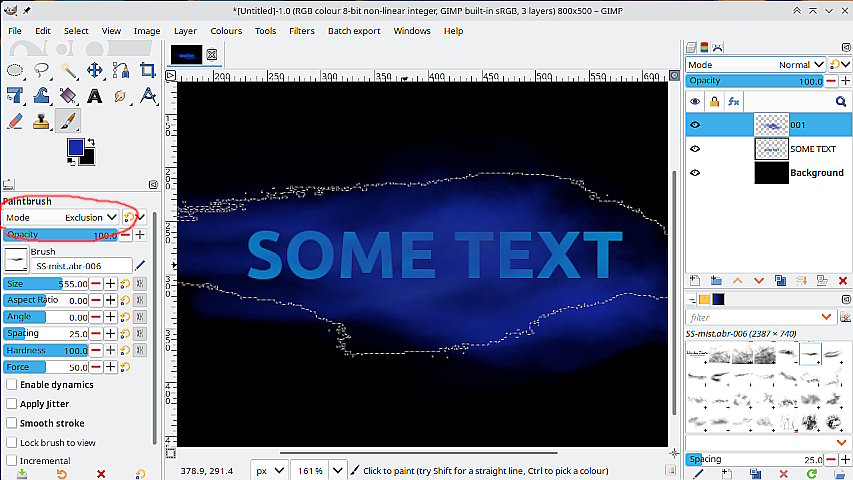Viewport: 853px width, 480px height.
Task: Hide the SOME TEXT layer
Action: pyautogui.click(x=695, y=149)
